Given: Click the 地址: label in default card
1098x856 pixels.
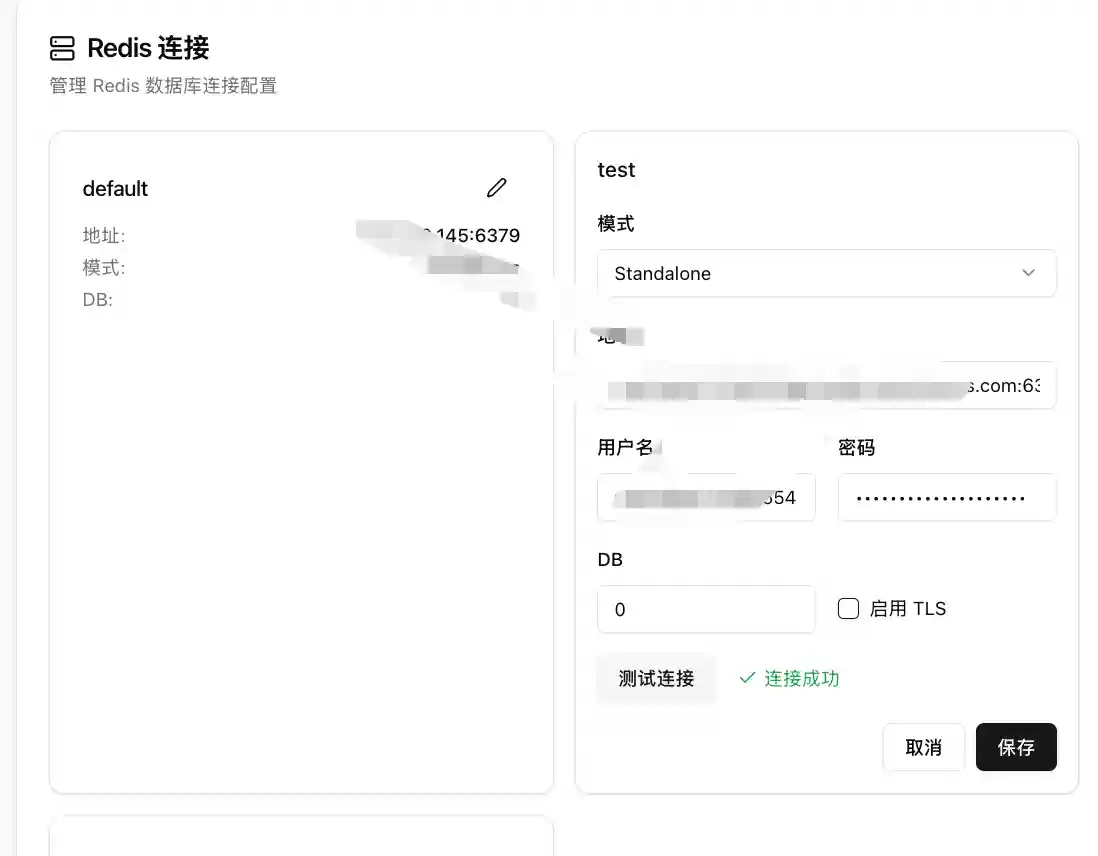Looking at the screenshot, I should [x=104, y=235].
